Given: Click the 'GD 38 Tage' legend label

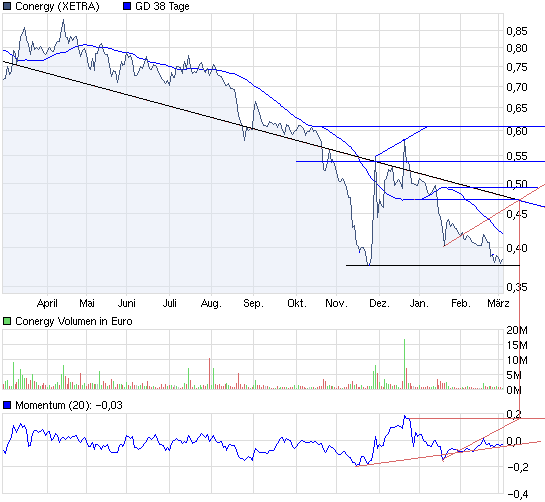Looking at the screenshot, I should (x=162, y=6).
